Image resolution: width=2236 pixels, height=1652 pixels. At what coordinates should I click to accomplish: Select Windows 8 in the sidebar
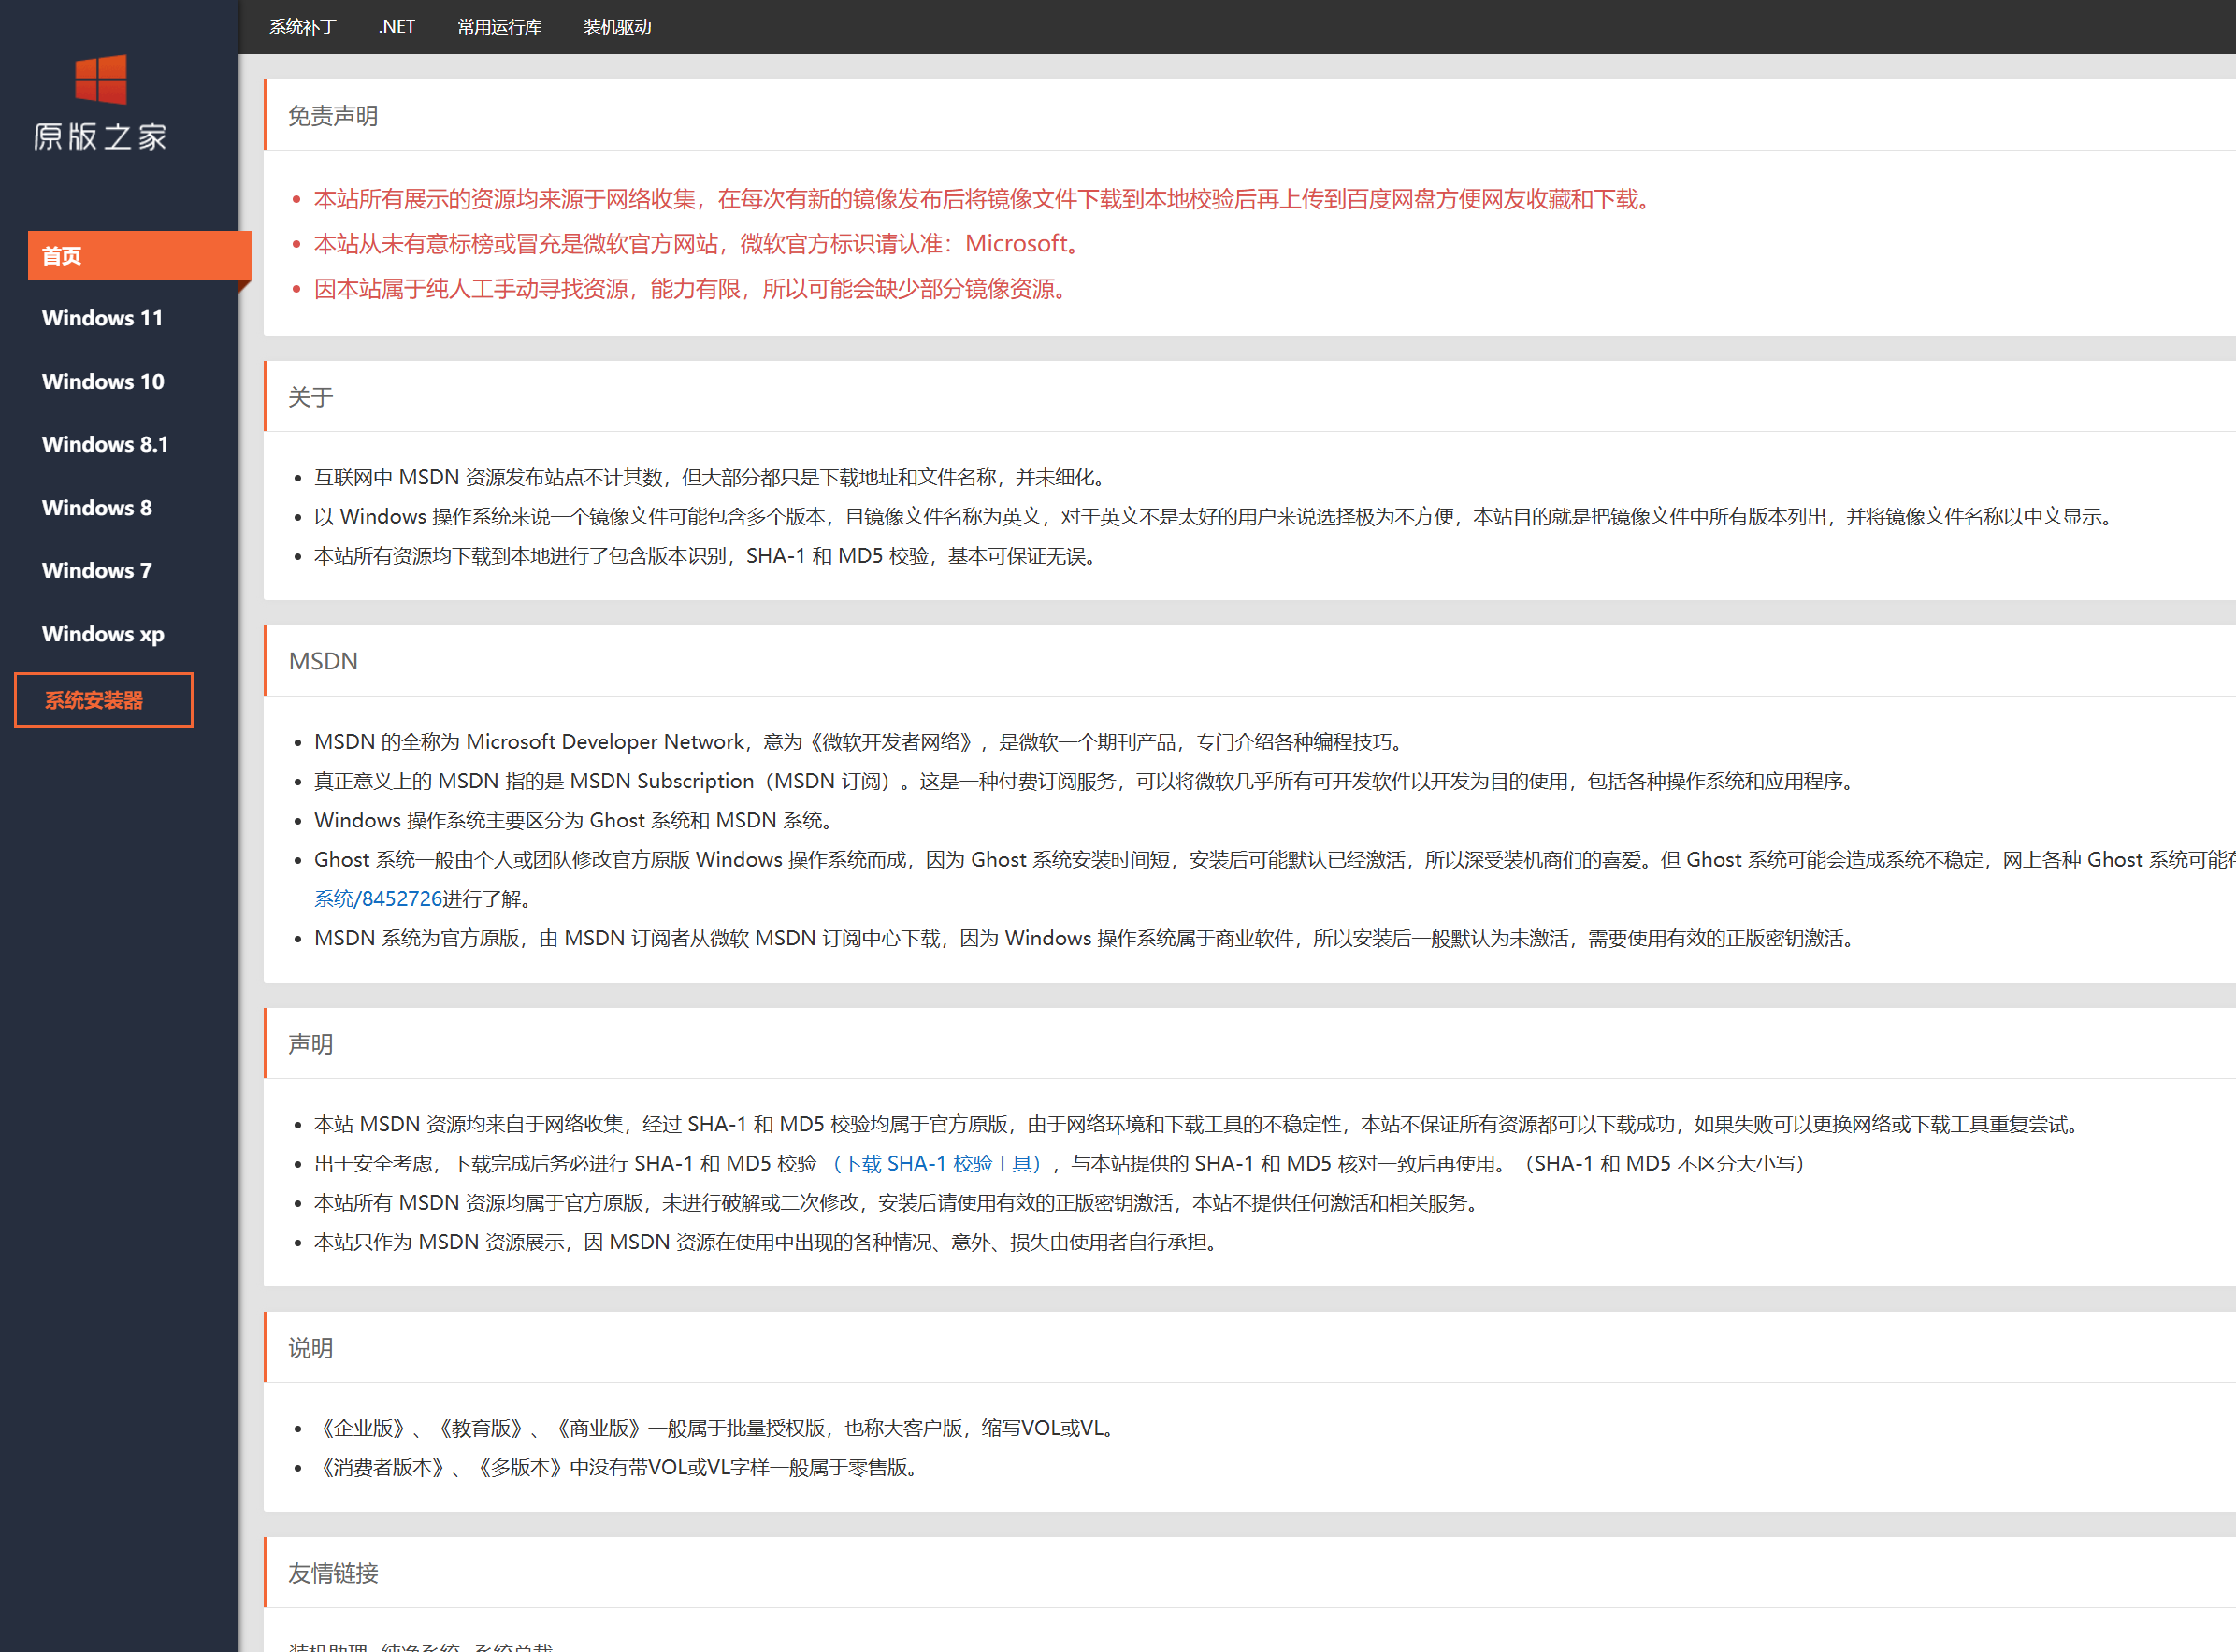click(97, 507)
